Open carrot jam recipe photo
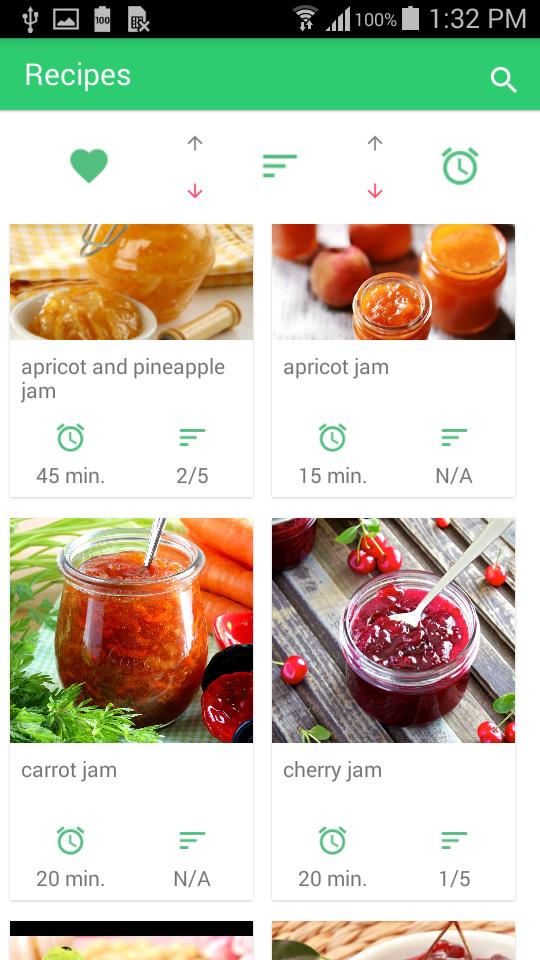Viewport: 540px width, 960px height. pyautogui.click(x=131, y=631)
